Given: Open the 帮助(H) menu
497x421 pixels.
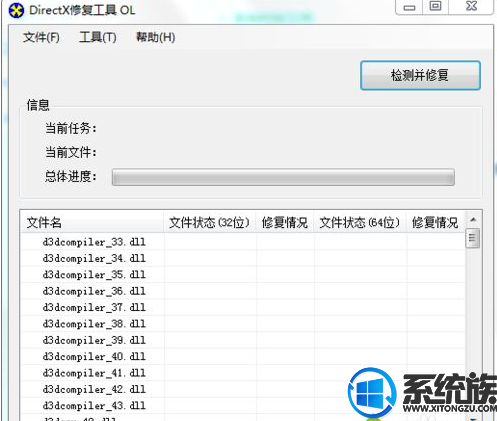Looking at the screenshot, I should tap(155, 37).
